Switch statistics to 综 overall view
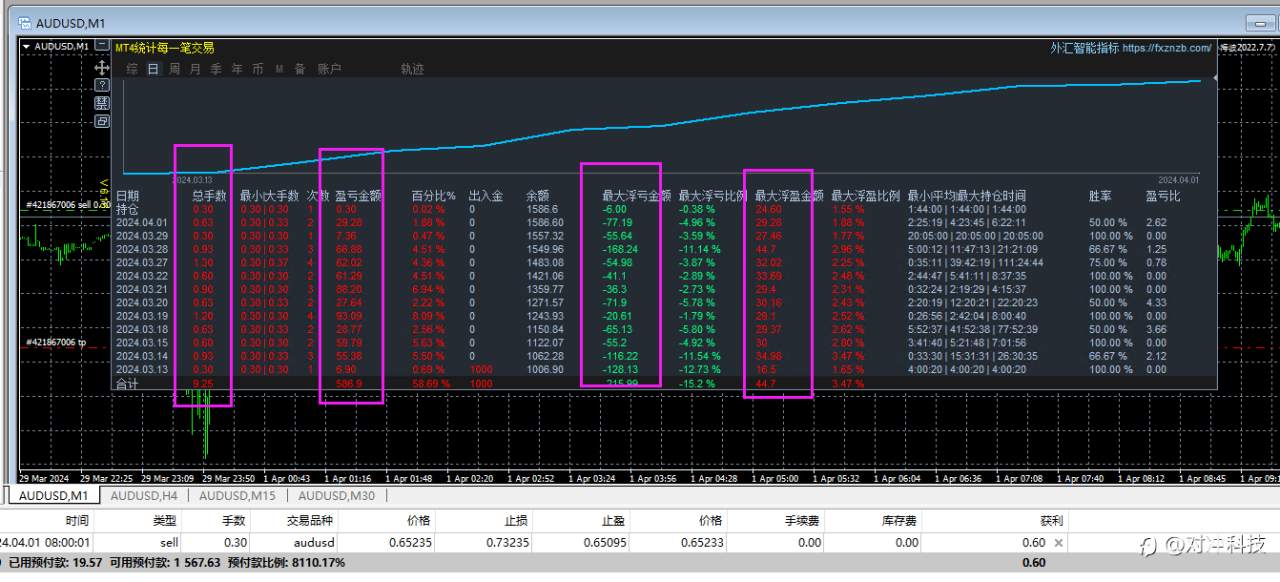This screenshot has width=1280, height=582. (132, 69)
